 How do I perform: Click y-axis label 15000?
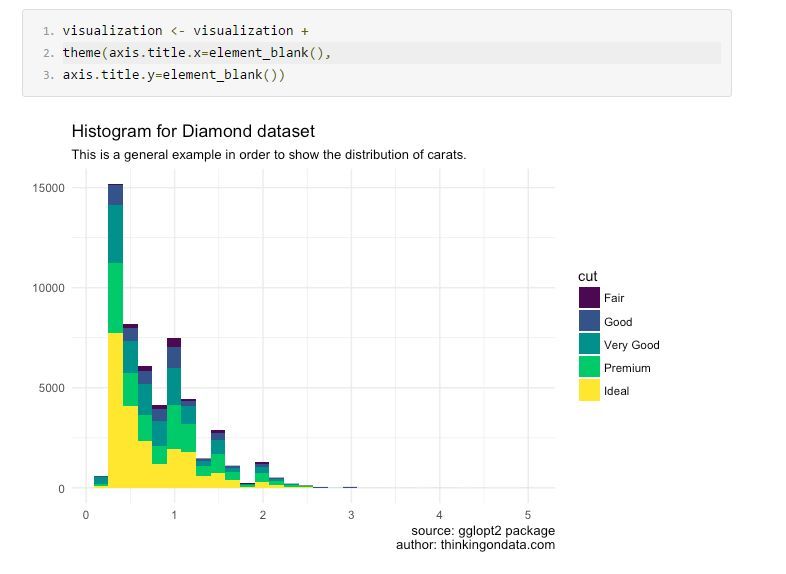coord(49,188)
